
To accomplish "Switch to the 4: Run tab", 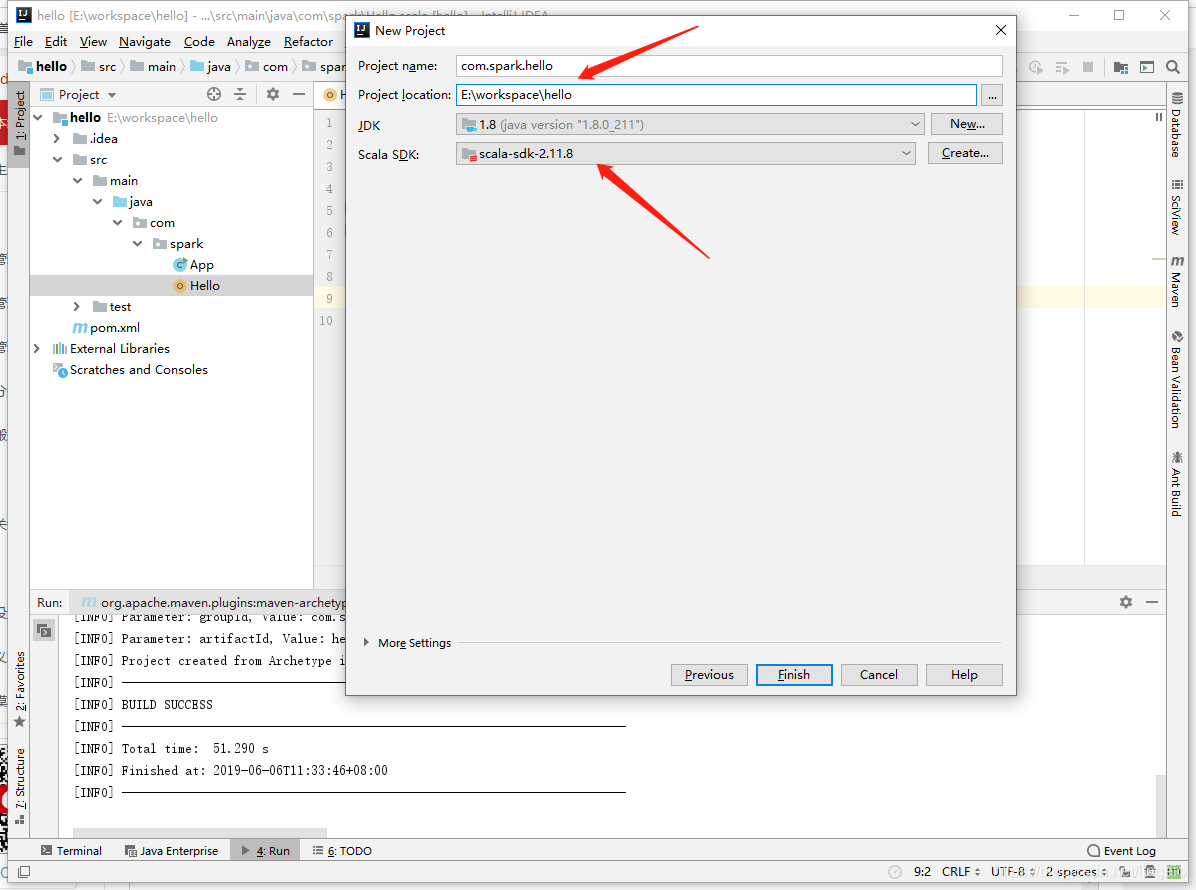I will pyautogui.click(x=265, y=850).
